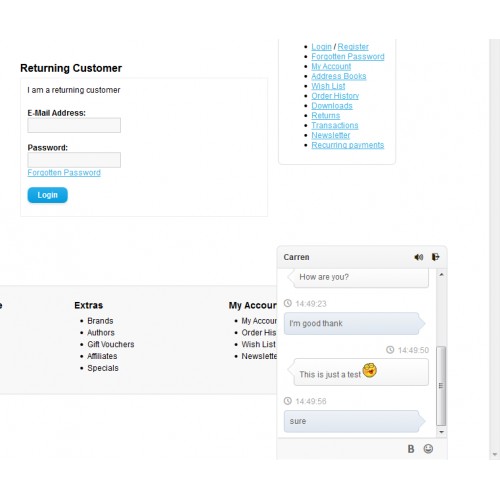Open the Register link in sidebar
The image size is (500, 500).
tap(353, 47)
